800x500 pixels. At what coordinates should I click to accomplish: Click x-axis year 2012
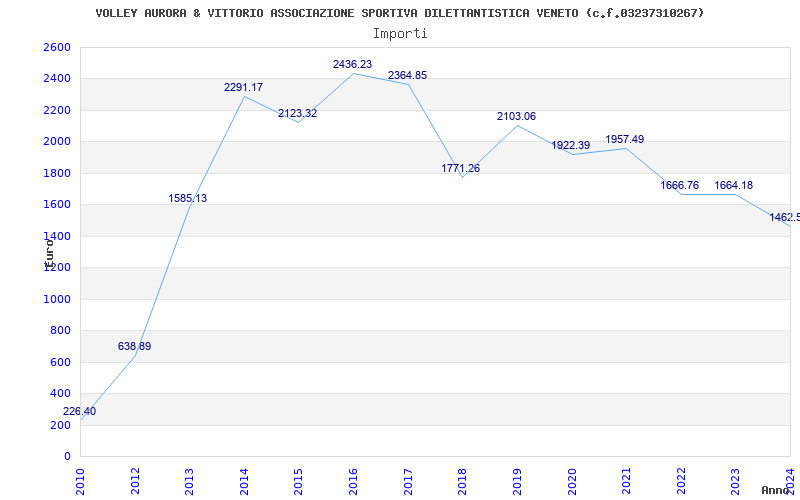pyautogui.click(x=135, y=482)
